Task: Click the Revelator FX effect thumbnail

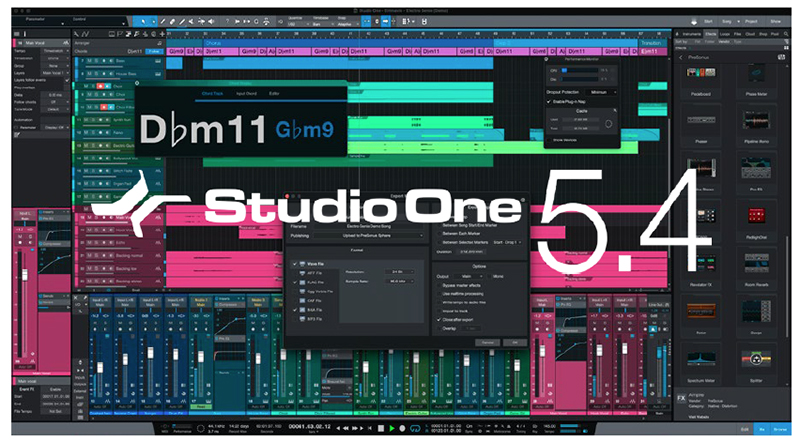Action: pos(701,264)
